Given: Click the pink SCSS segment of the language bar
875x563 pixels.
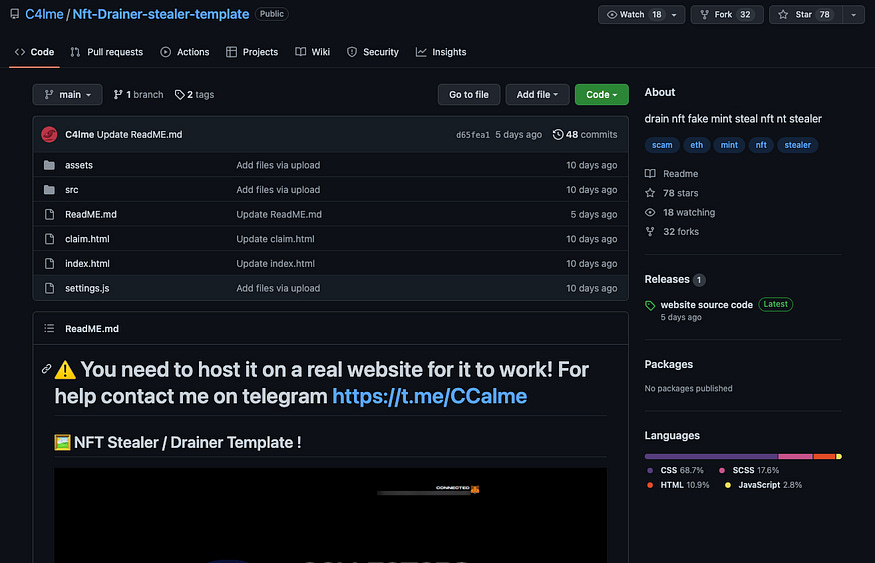Looking at the screenshot, I should pyautogui.click(x=795, y=456).
